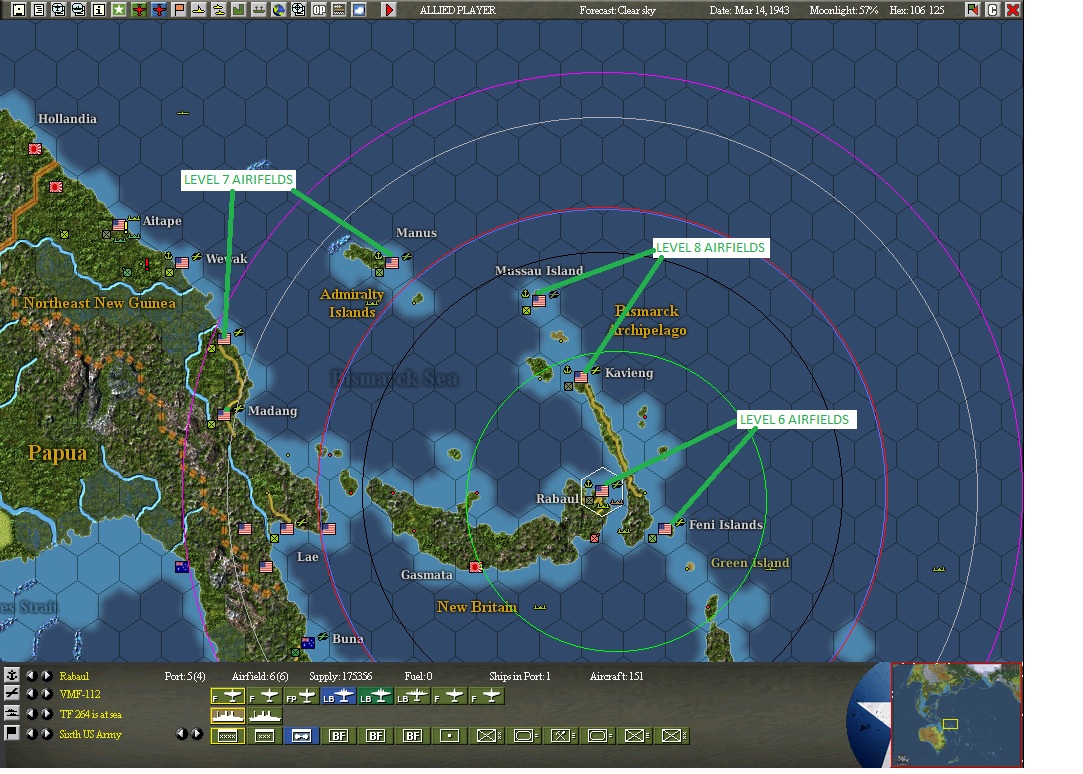Open the document list toolbar icon

[x=39, y=10]
